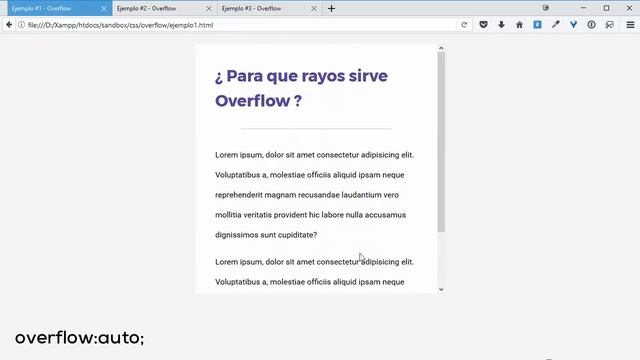Click text 'mollitia veritatis provident hic labore'
640x360 pixels.
(x=280, y=215)
